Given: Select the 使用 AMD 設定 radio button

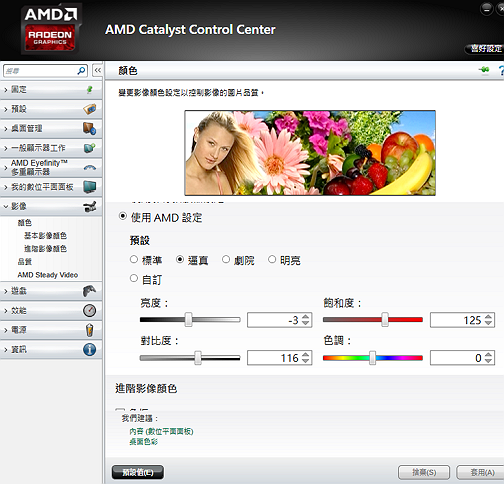Looking at the screenshot, I should [123, 216].
